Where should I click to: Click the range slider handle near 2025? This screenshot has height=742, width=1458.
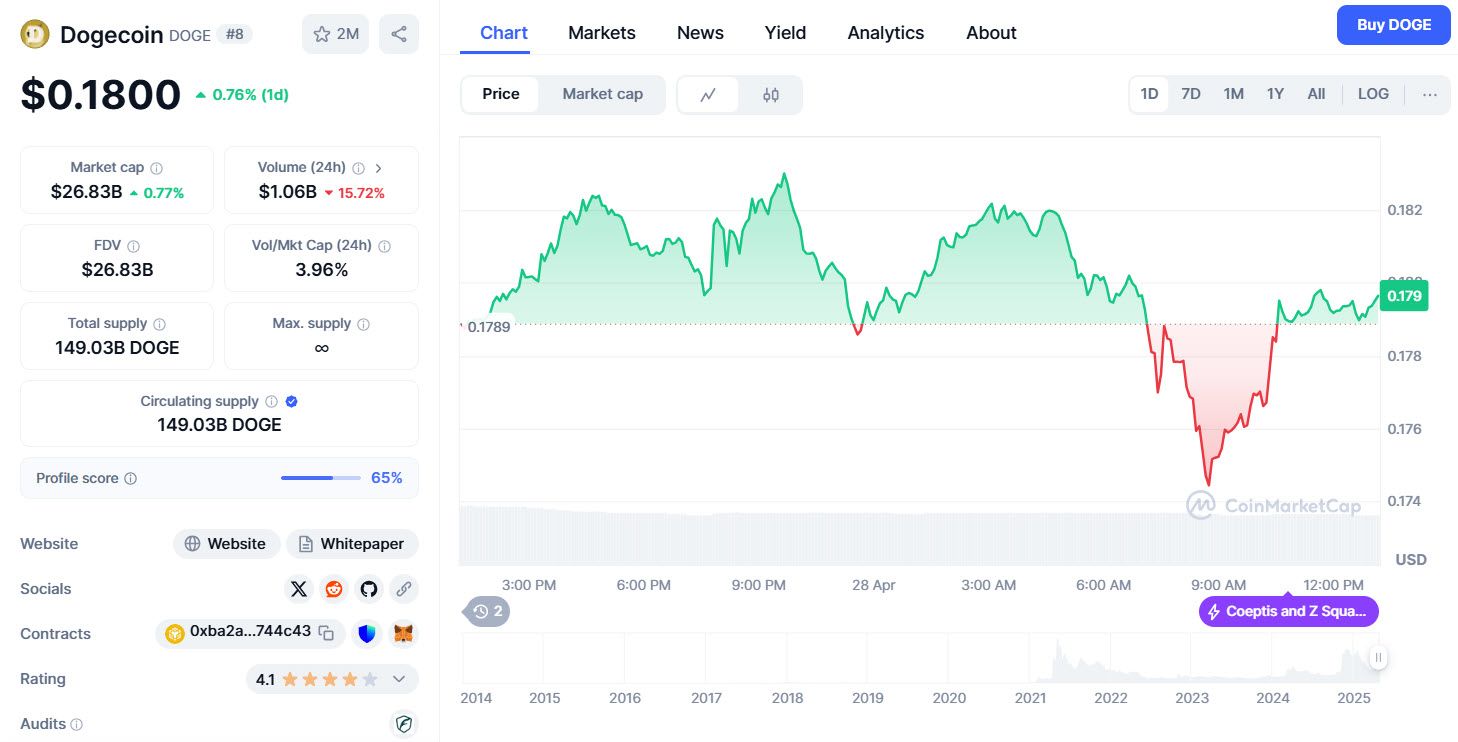(x=1378, y=657)
